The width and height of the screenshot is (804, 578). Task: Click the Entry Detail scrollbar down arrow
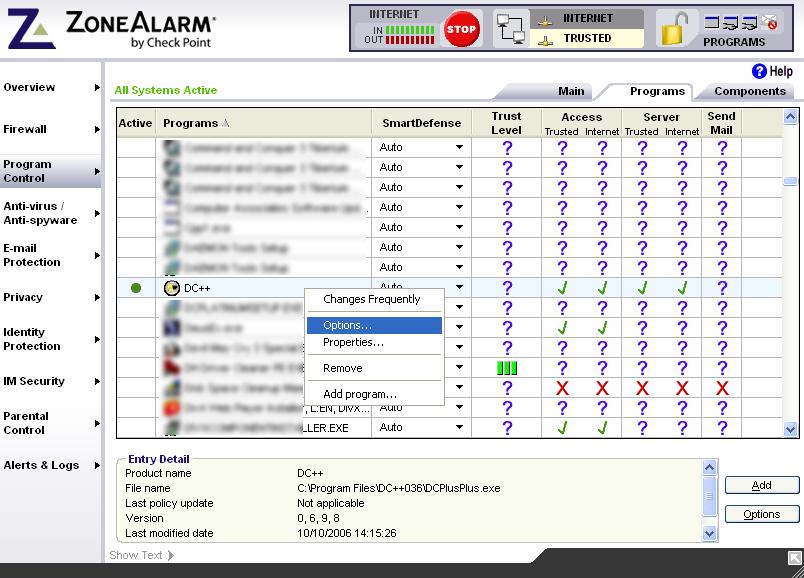[x=710, y=533]
